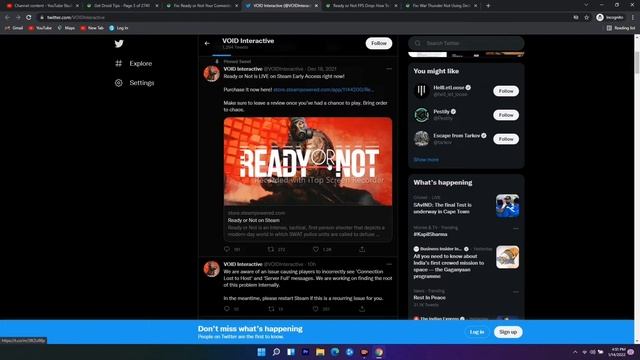640x360 pixels.
Task: Follow the Pestily account
Action: tap(506, 115)
